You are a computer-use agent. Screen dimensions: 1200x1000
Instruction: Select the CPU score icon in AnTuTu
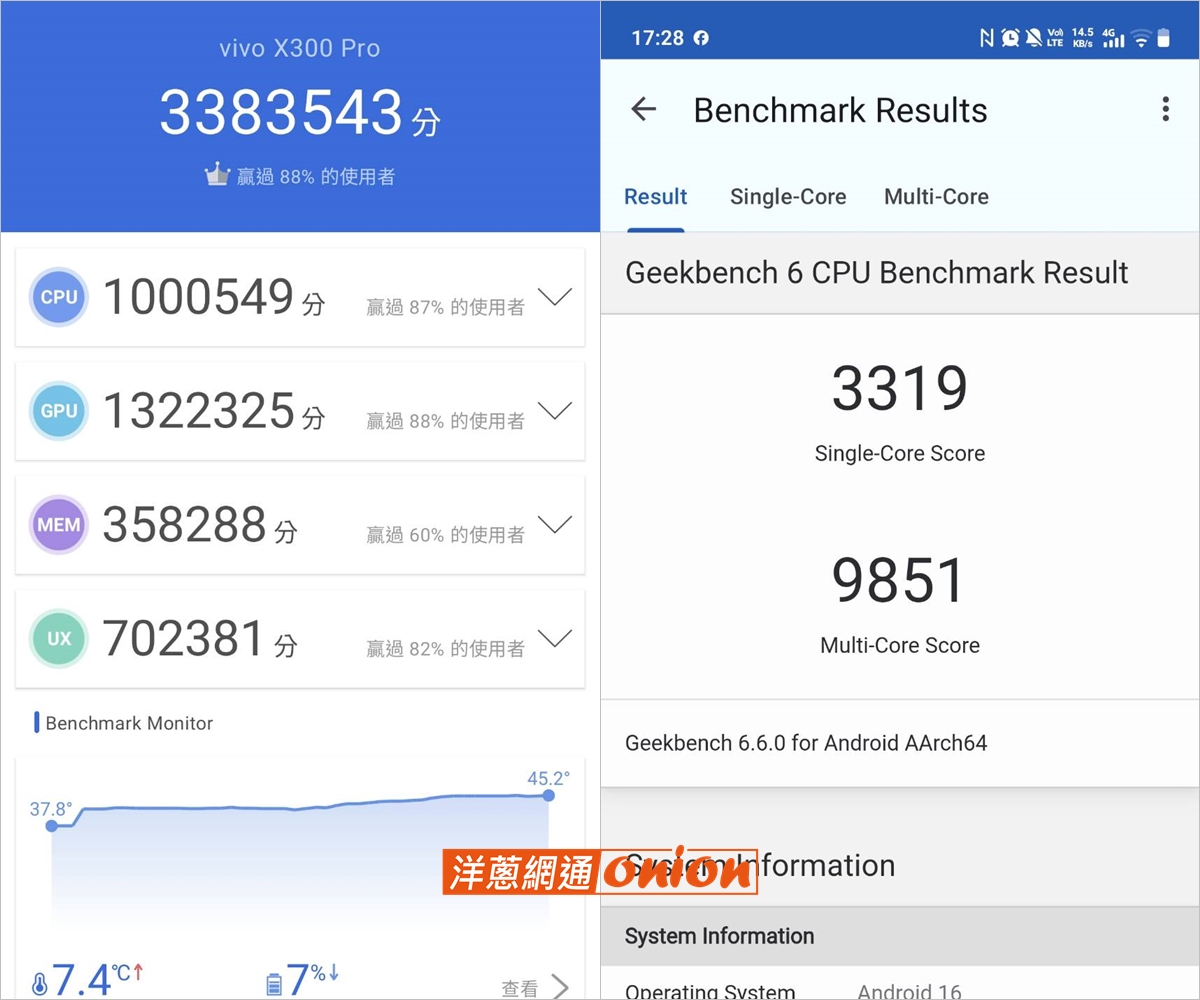tap(58, 297)
